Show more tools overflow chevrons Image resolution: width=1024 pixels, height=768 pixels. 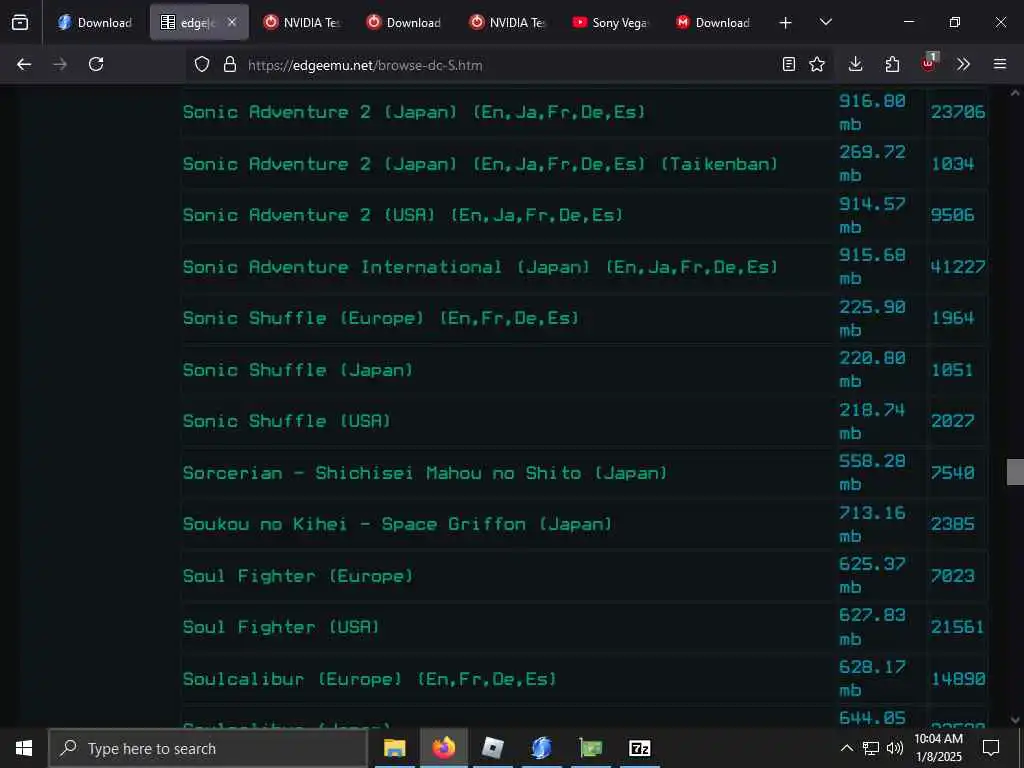point(963,64)
